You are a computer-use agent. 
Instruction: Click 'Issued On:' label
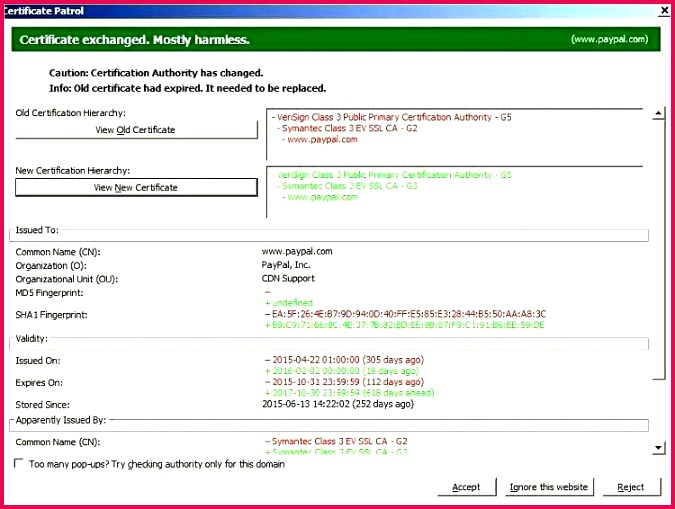click(x=38, y=361)
